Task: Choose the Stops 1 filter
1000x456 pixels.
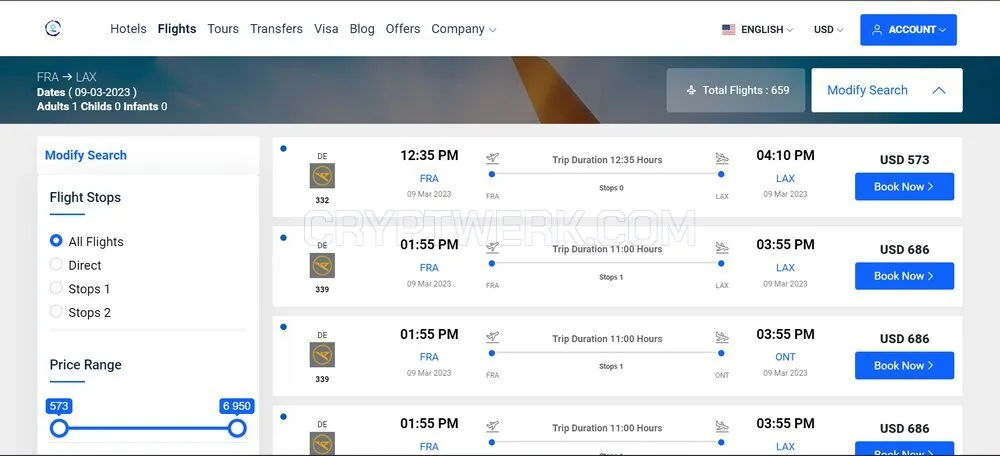Action: pyautogui.click(x=56, y=288)
